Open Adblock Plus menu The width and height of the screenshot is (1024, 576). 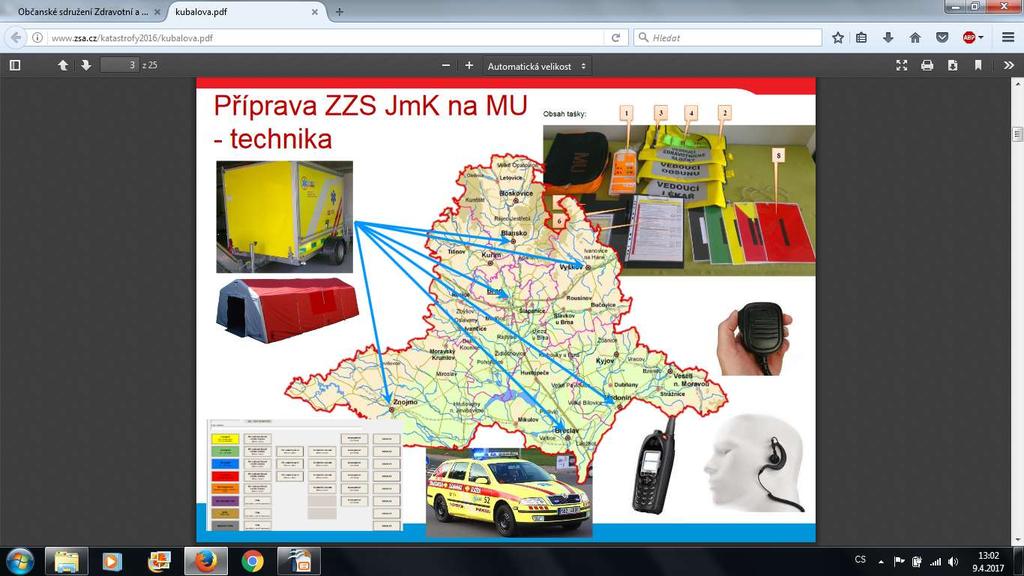972,38
